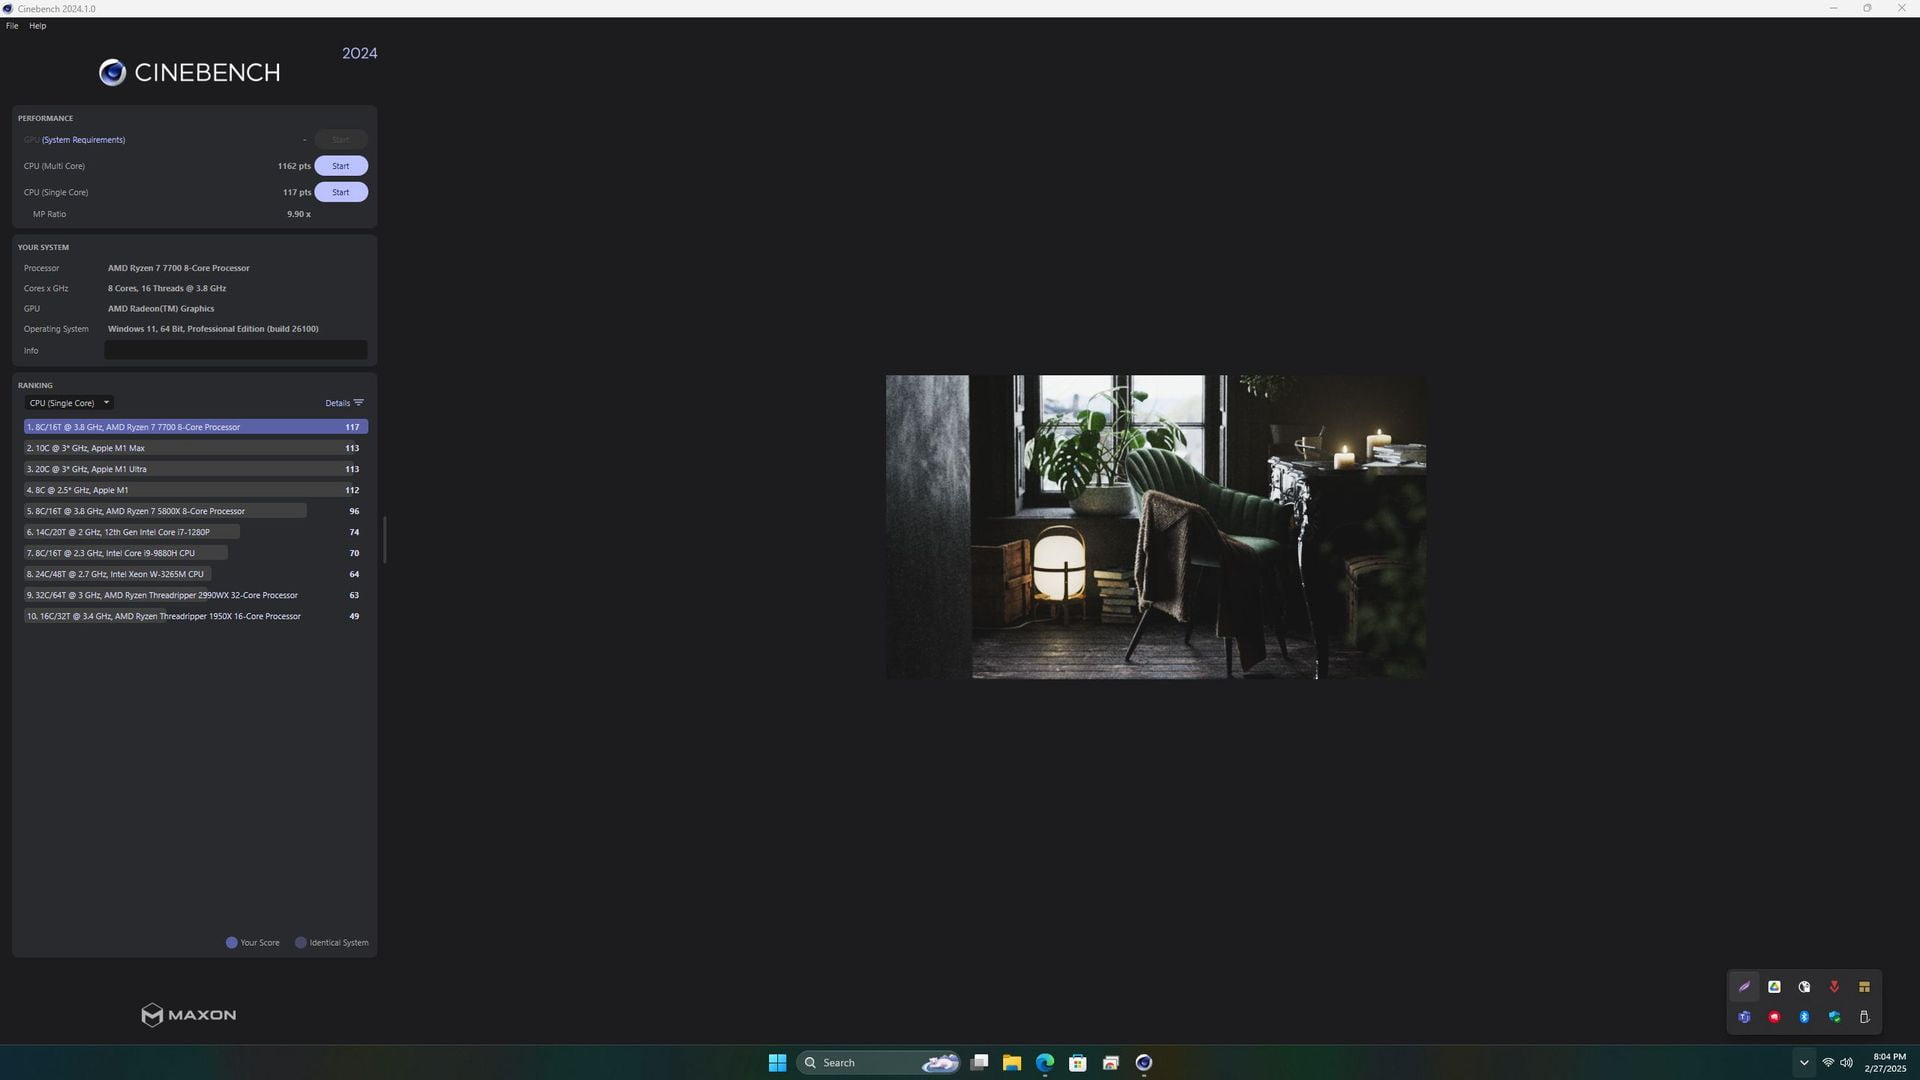Image resolution: width=1920 pixels, height=1080 pixels.
Task: Select the Apple M1 Ultra ranking row
Action: pos(196,469)
